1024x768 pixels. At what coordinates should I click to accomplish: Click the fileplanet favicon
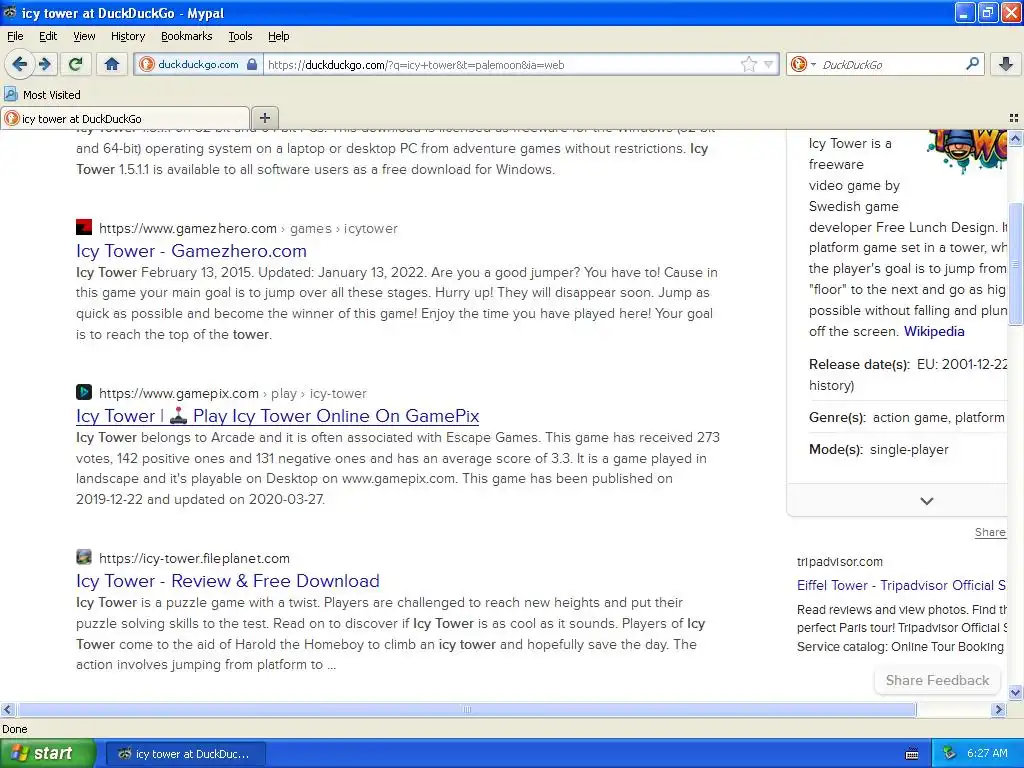[x=84, y=557]
